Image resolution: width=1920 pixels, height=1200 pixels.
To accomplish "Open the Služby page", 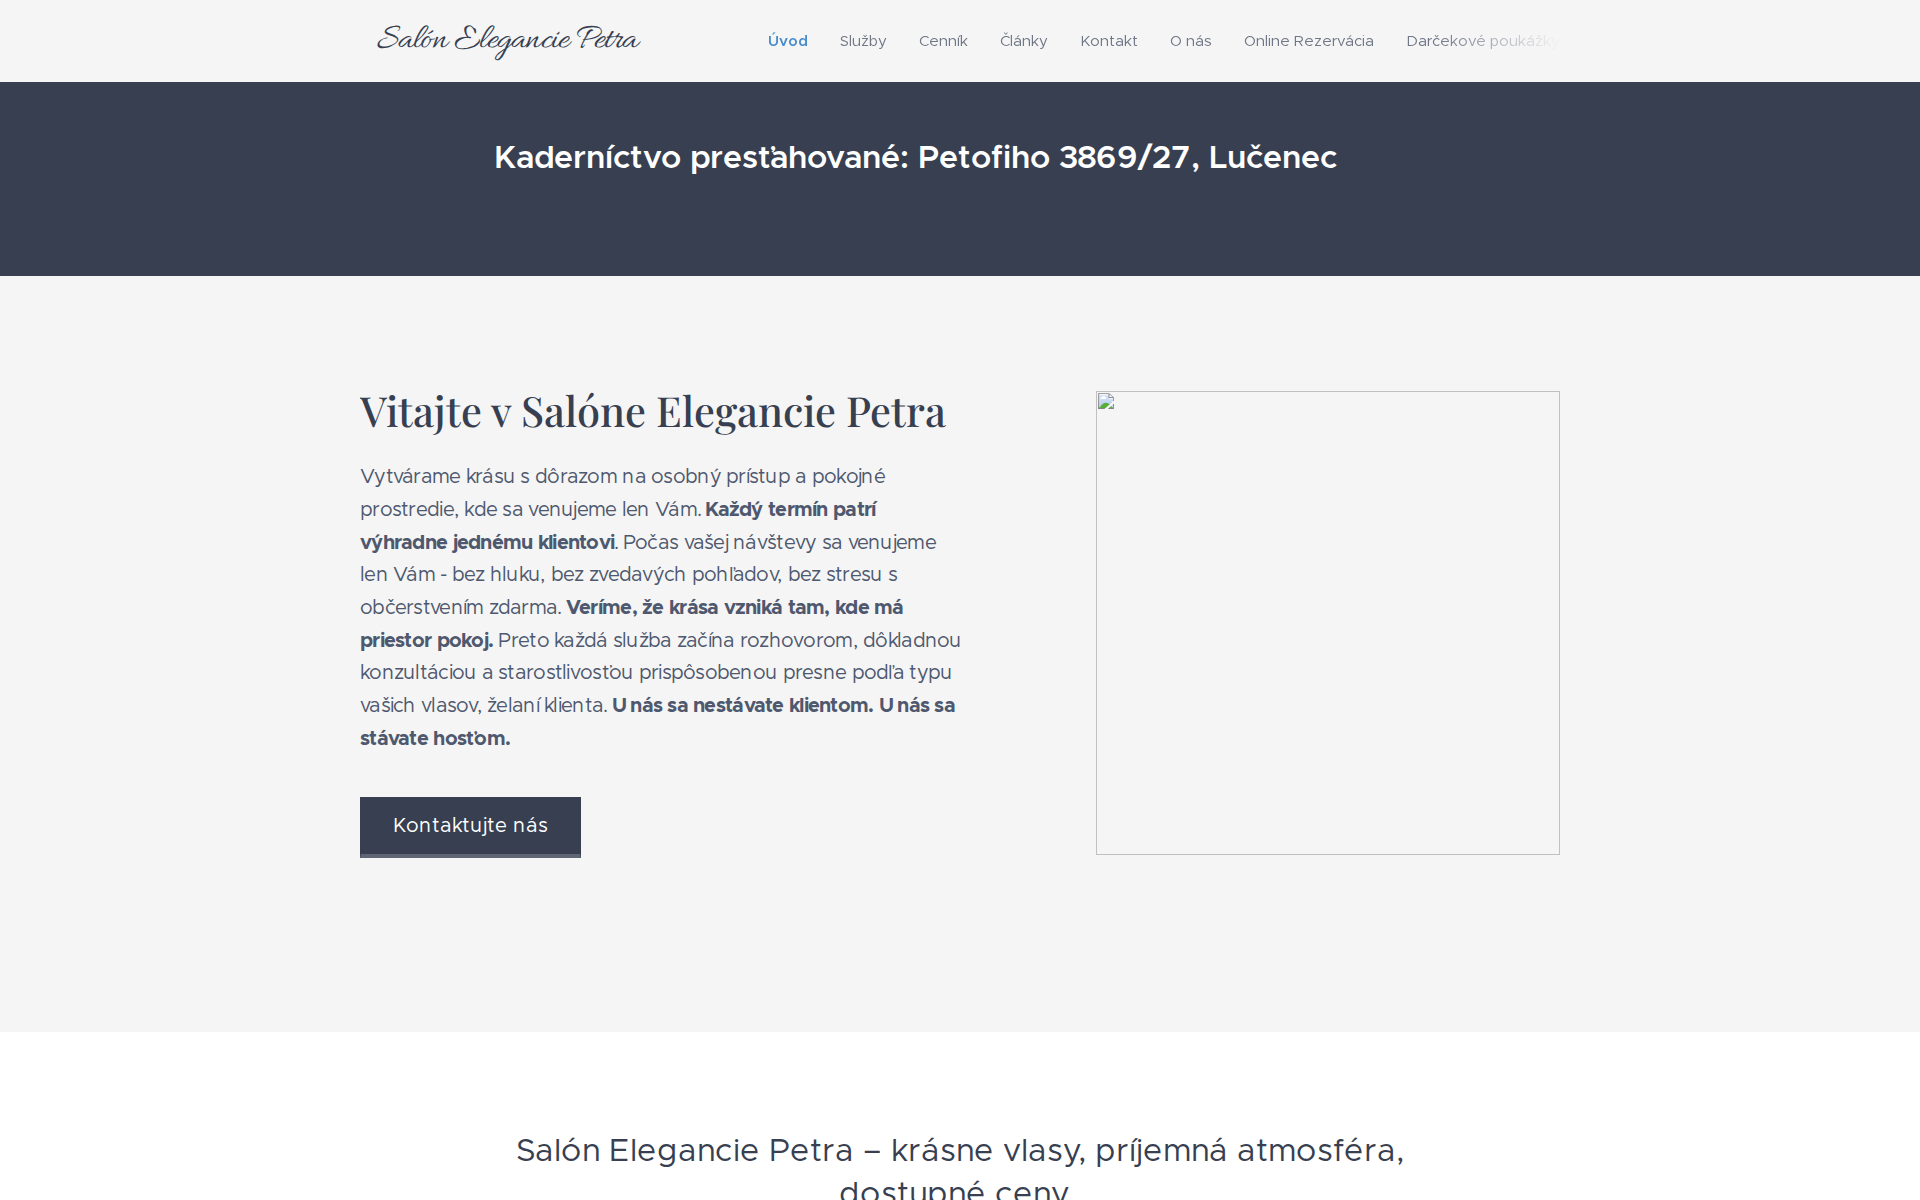I will (x=862, y=41).
